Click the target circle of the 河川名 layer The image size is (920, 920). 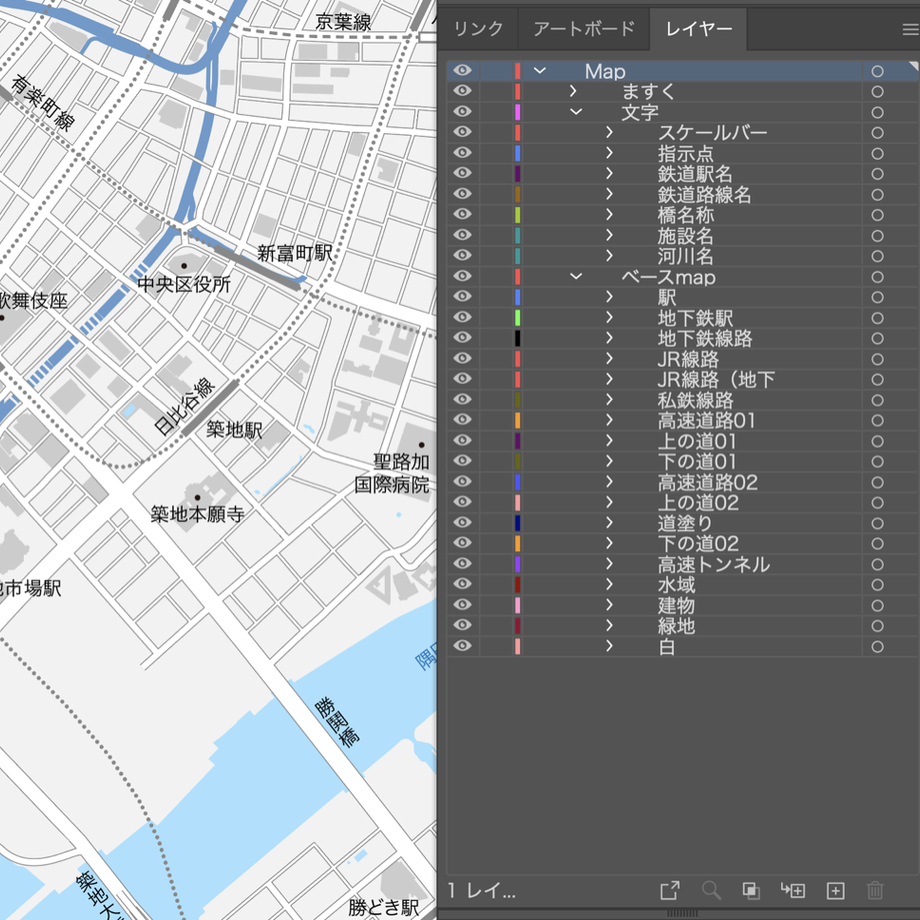(877, 256)
